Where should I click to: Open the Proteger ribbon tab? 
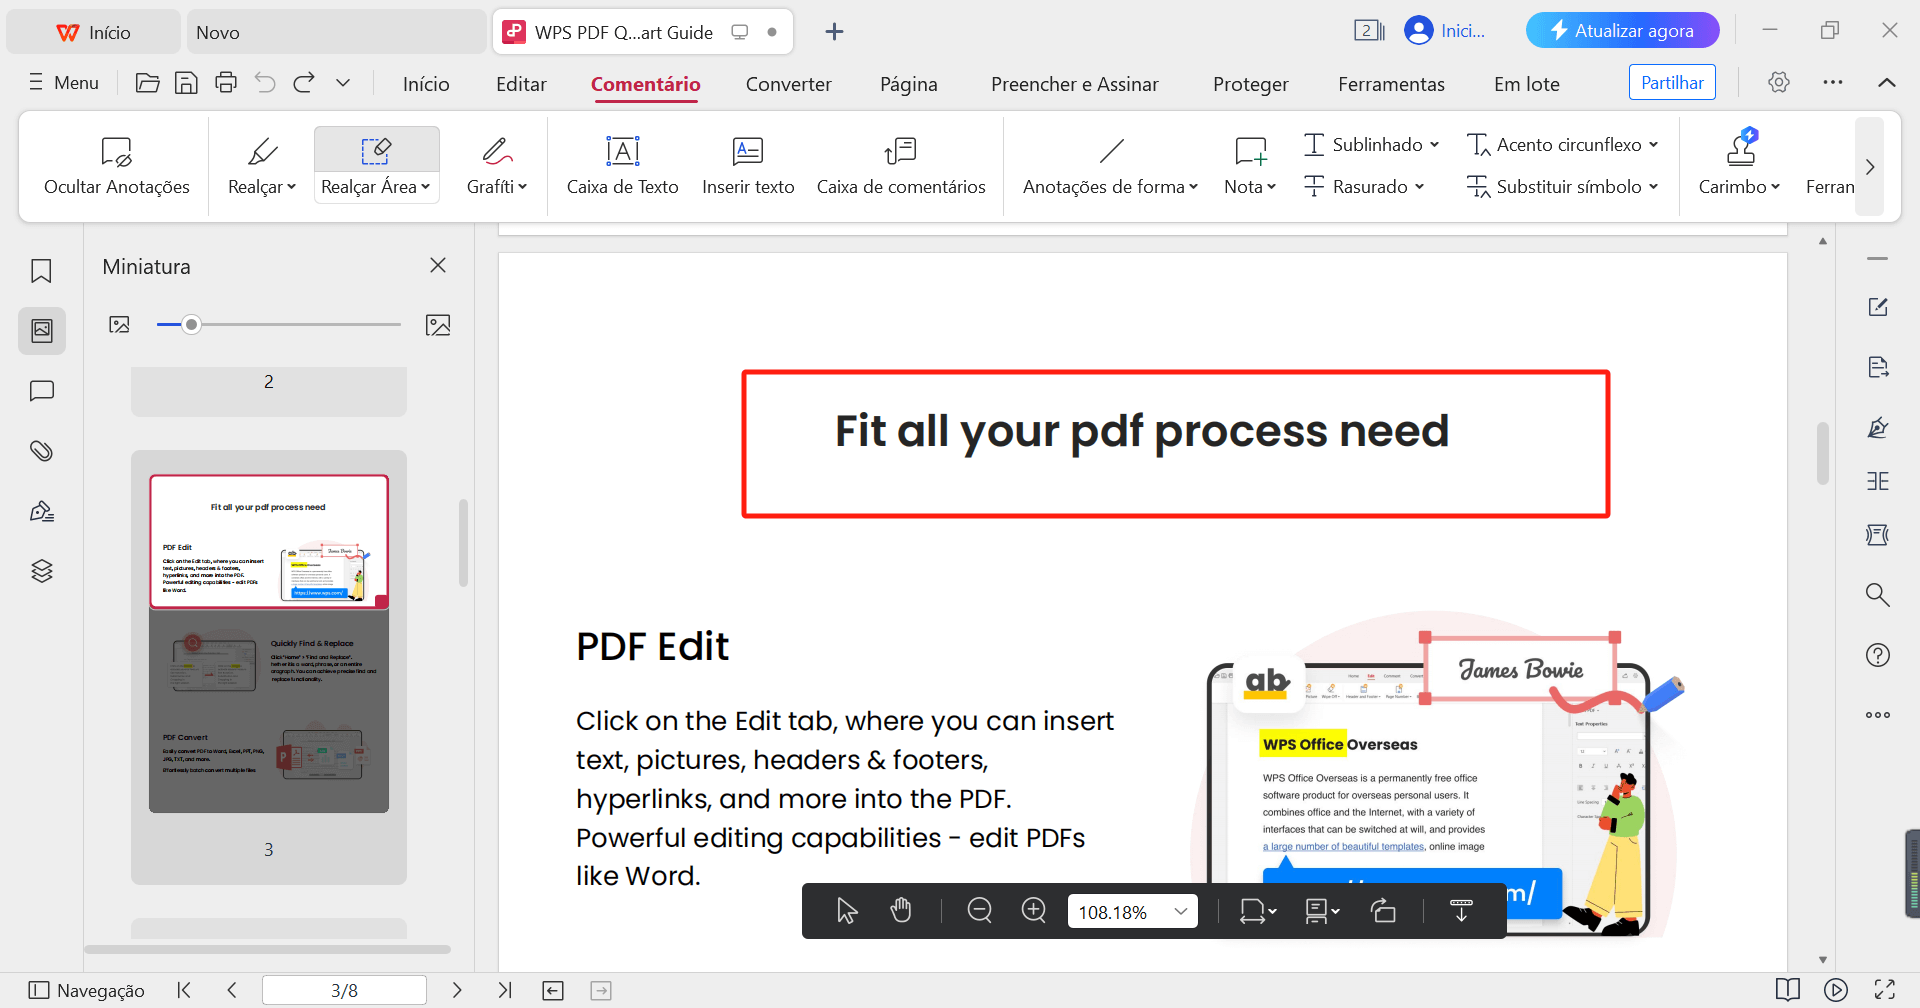pos(1250,84)
